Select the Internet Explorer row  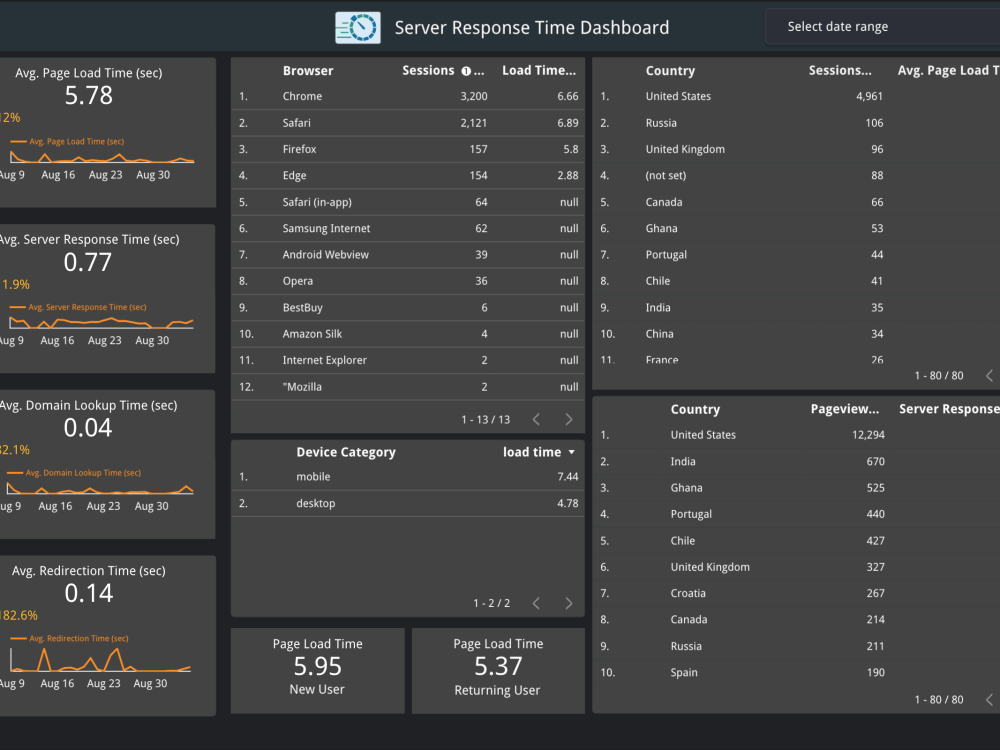pyautogui.click(x=408, y=360)
